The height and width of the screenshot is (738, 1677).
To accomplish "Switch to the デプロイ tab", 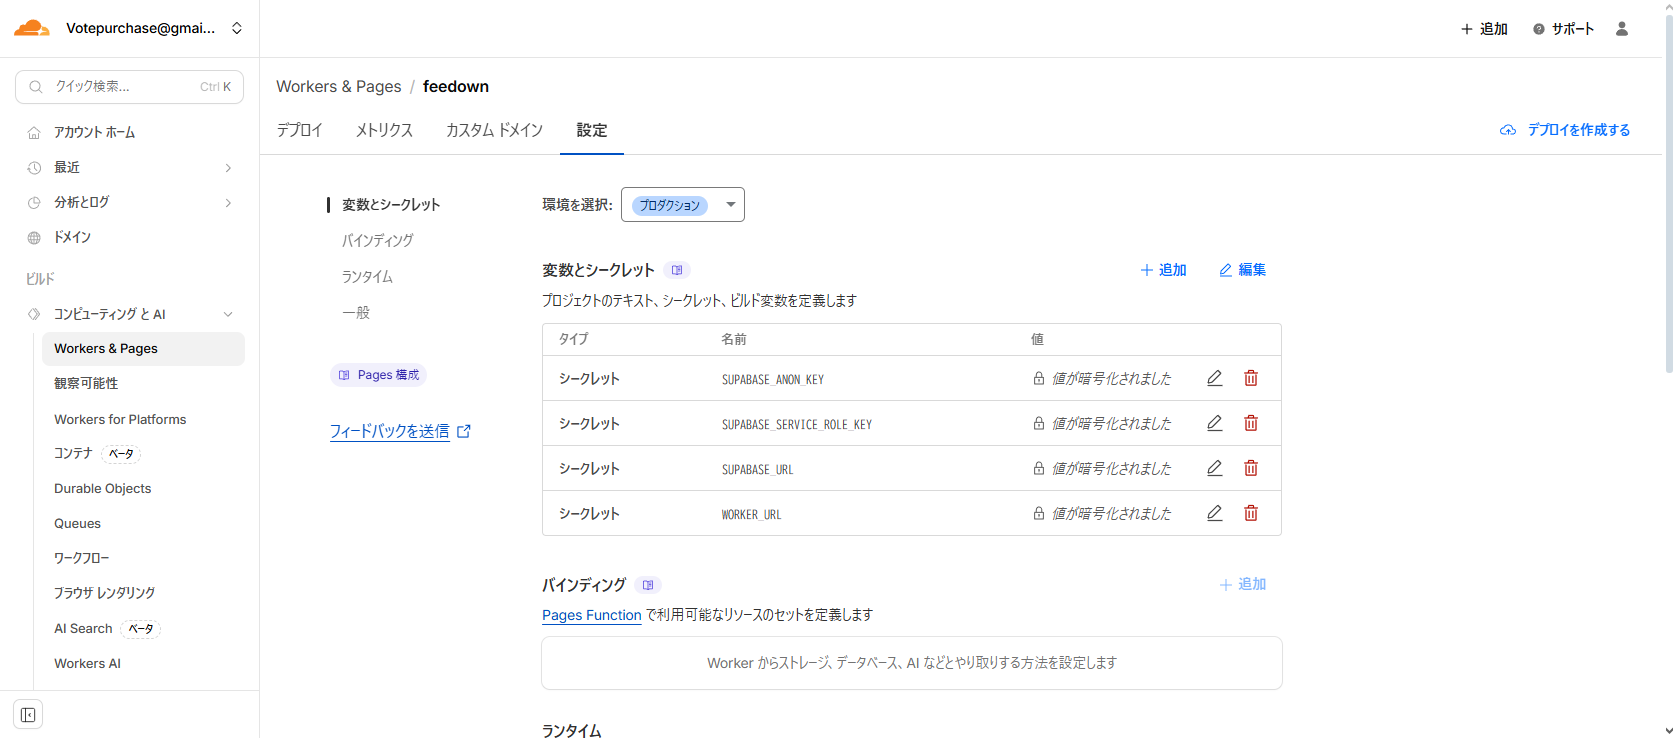I will point(299,130).
